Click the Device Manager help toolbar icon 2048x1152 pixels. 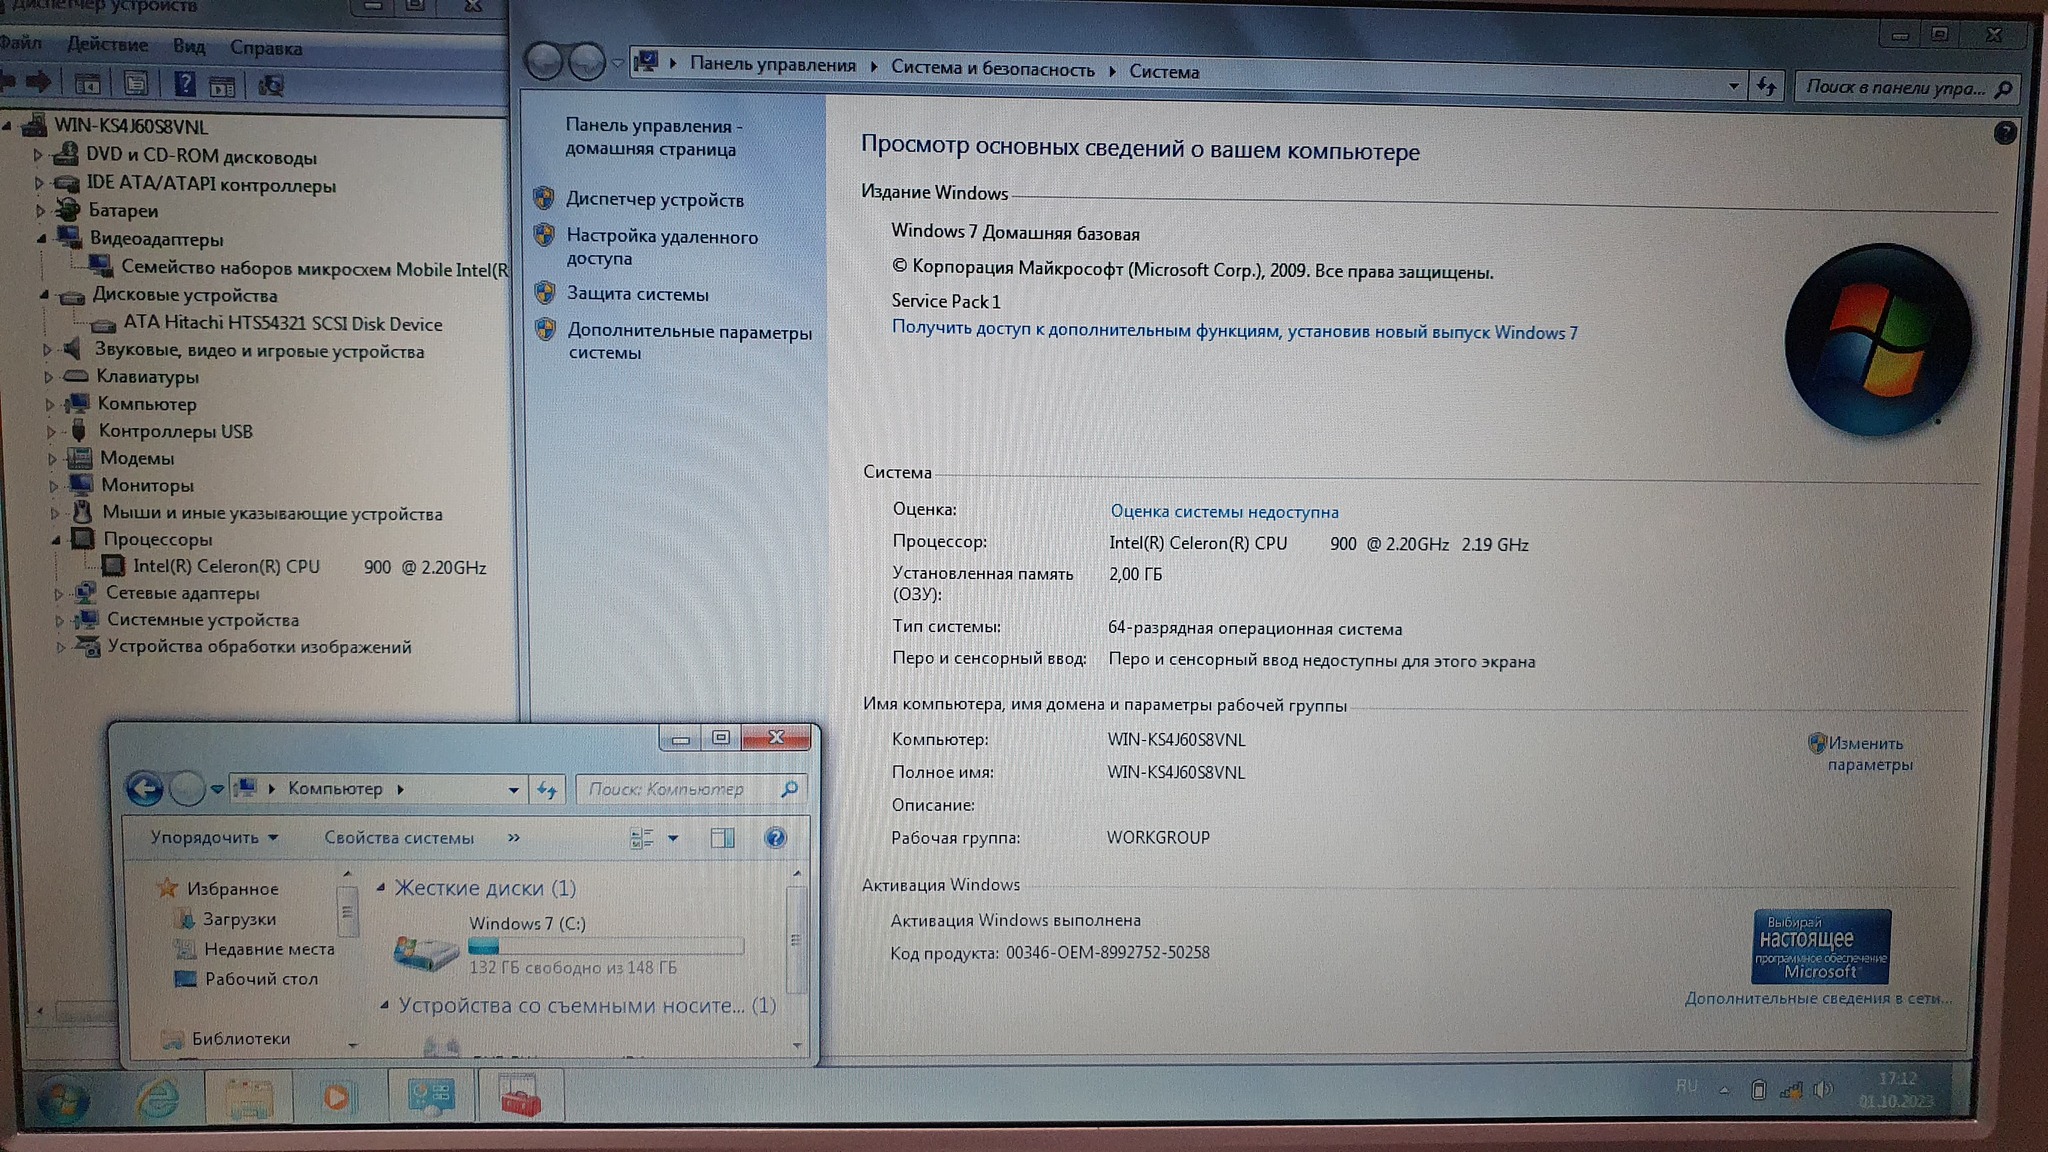coord(184,84)
